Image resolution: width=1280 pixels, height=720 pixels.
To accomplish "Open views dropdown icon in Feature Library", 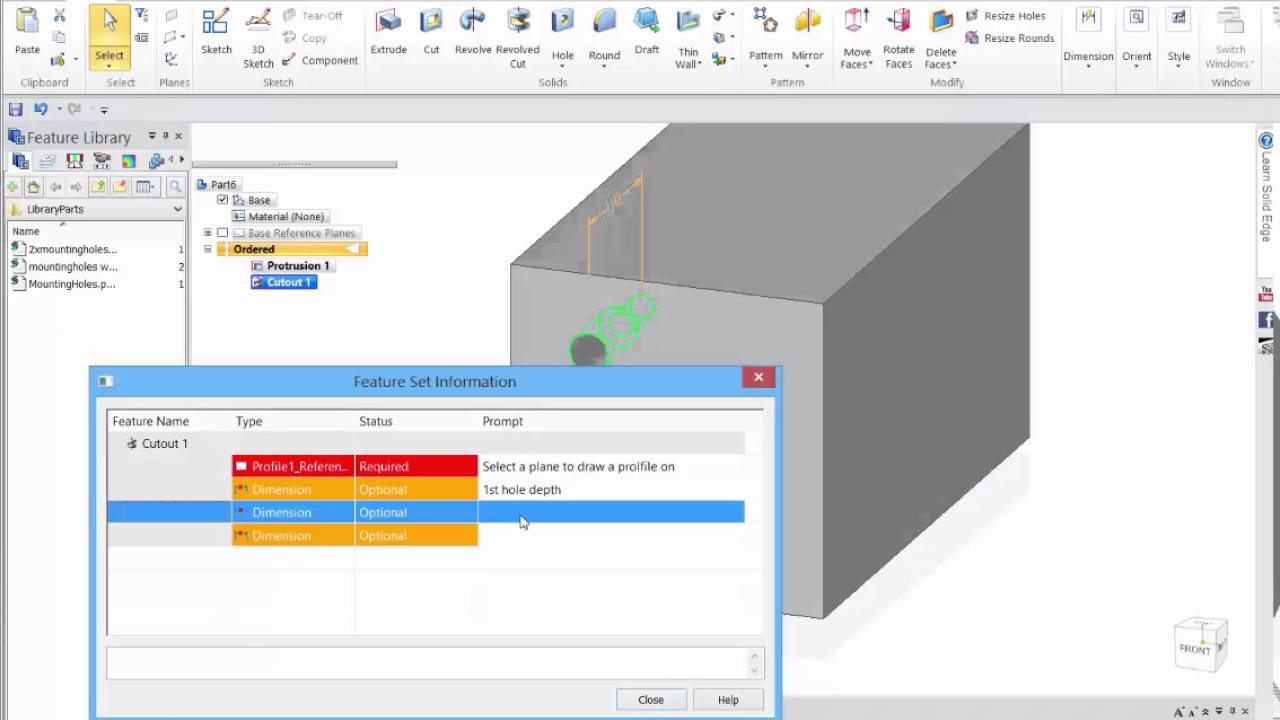I will tap(147, 186).
